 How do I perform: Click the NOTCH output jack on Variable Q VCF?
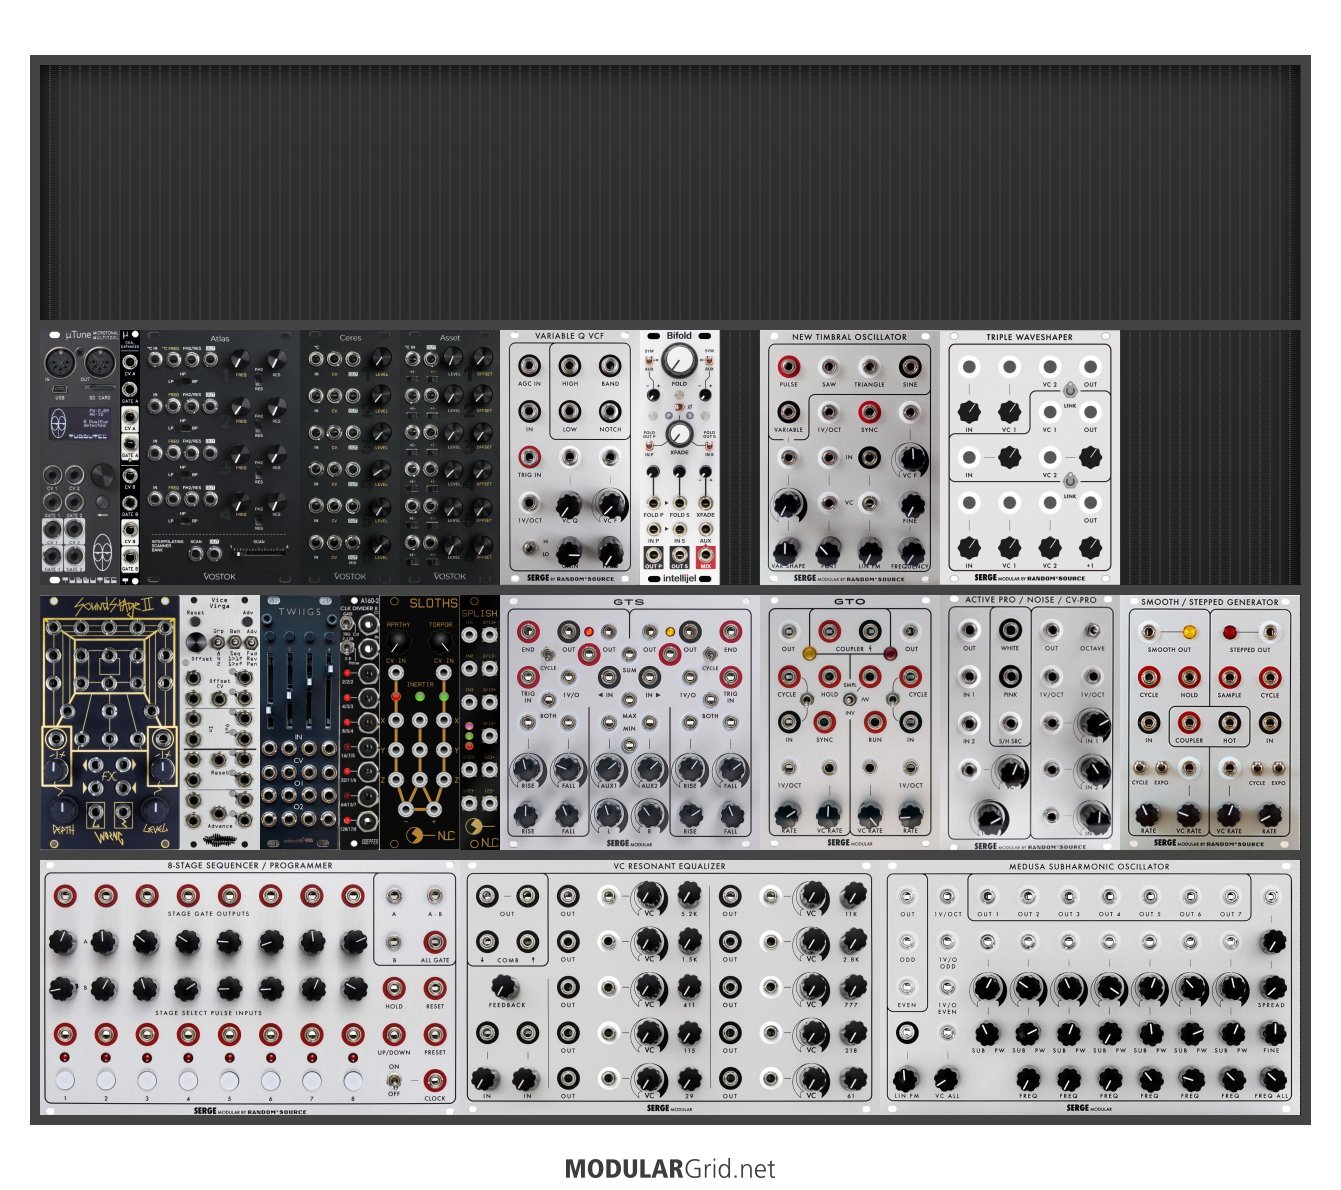[610, 410]
